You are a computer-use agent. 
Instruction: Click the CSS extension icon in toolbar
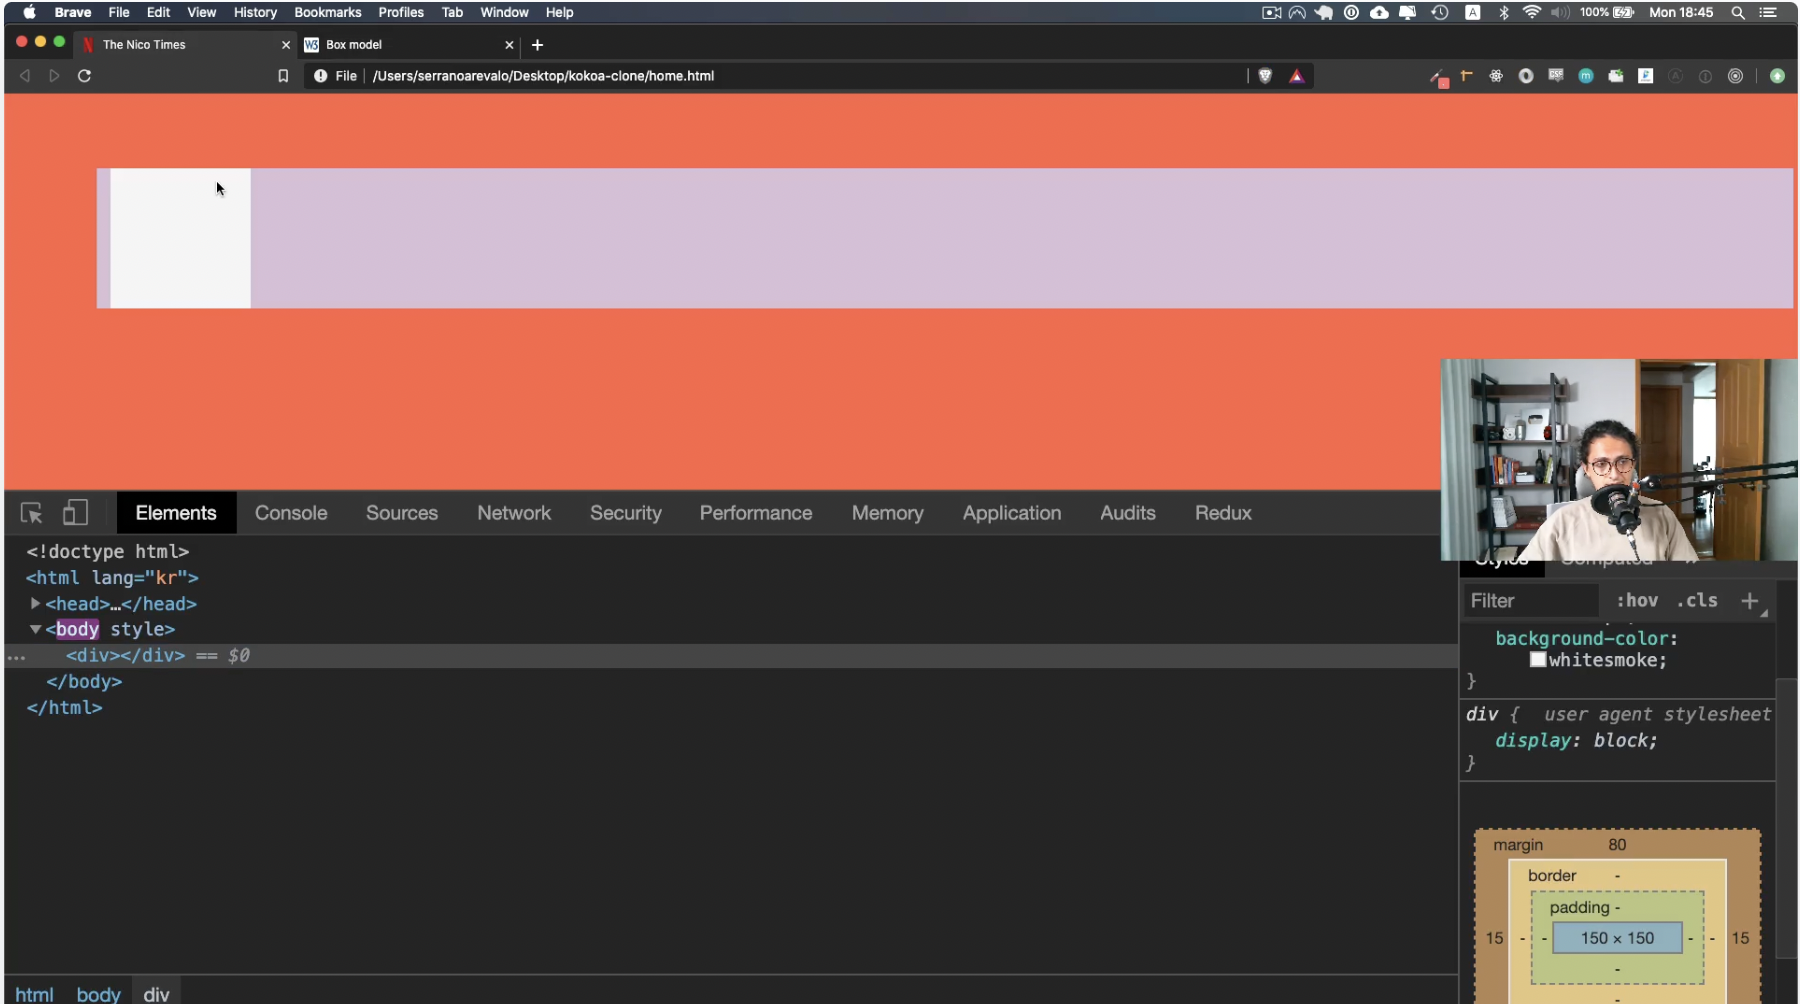1556,75
